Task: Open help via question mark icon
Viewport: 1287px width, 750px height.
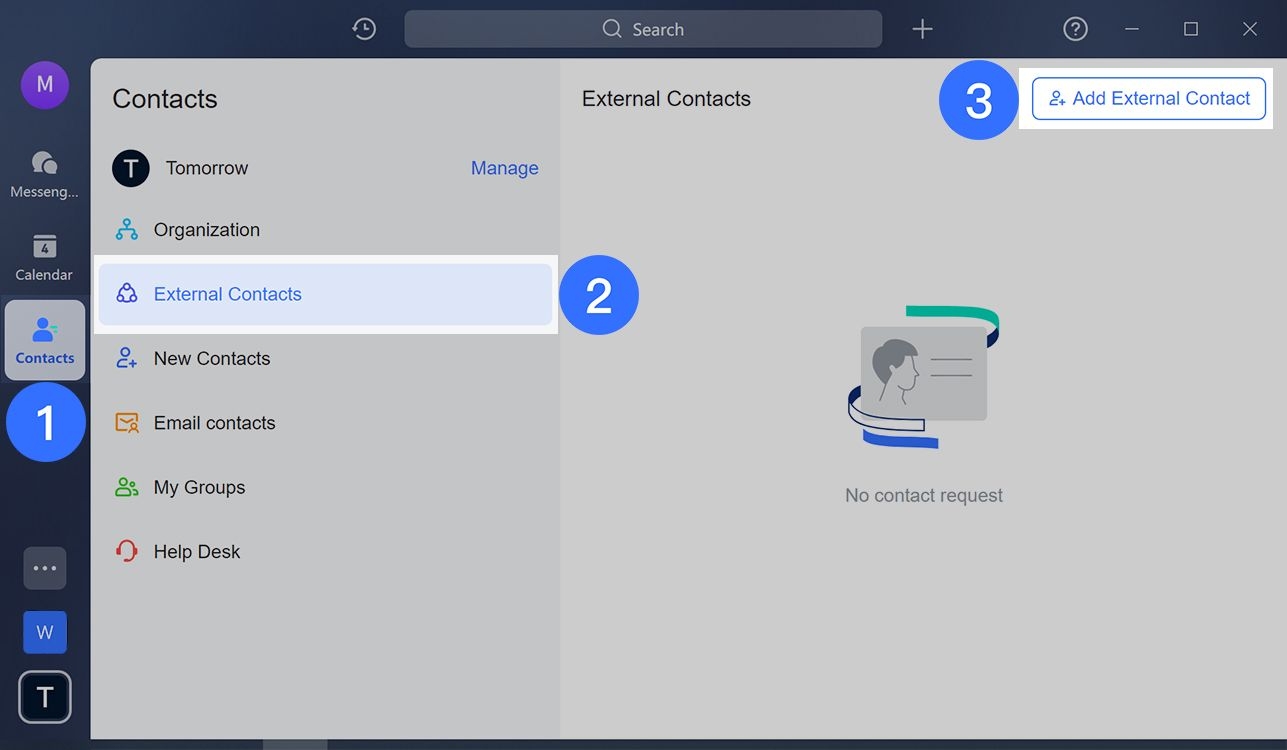Action: 1074,28
